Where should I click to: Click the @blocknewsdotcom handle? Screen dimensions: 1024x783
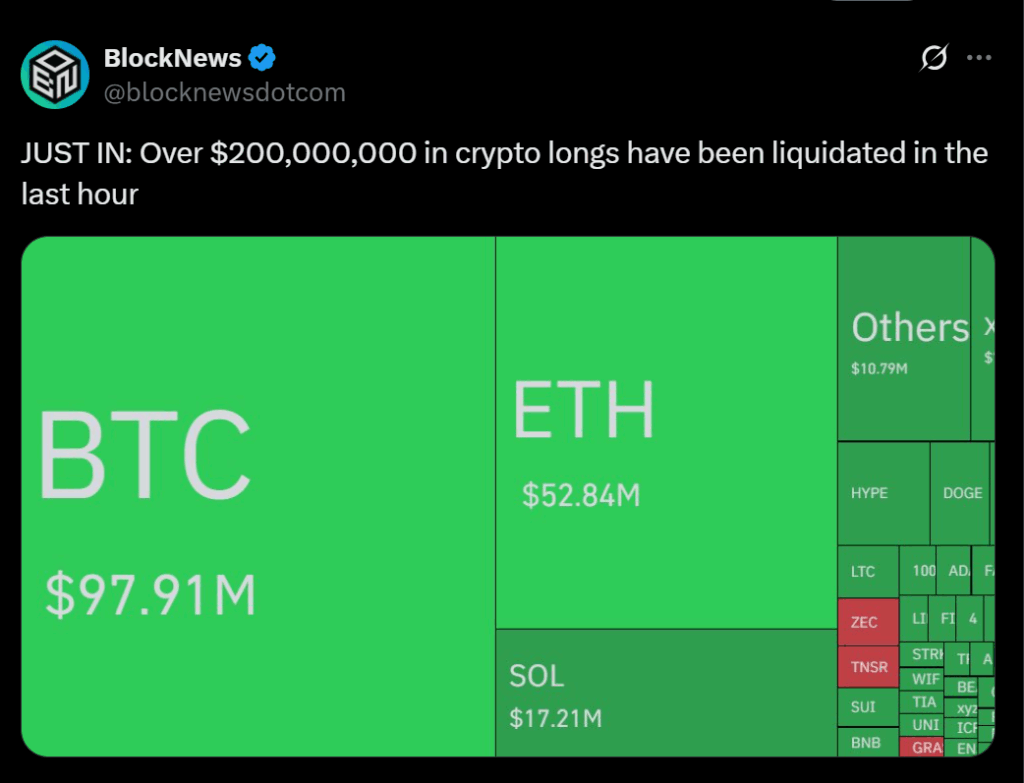[224, 93]
